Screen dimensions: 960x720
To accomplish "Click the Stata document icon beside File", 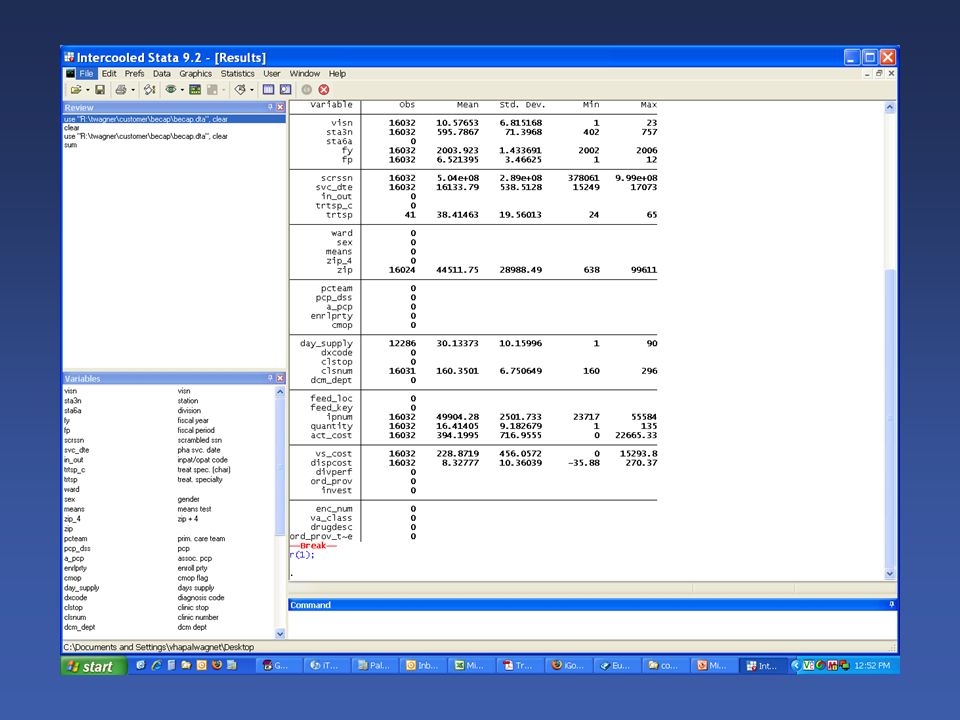I will pos(70,73).
